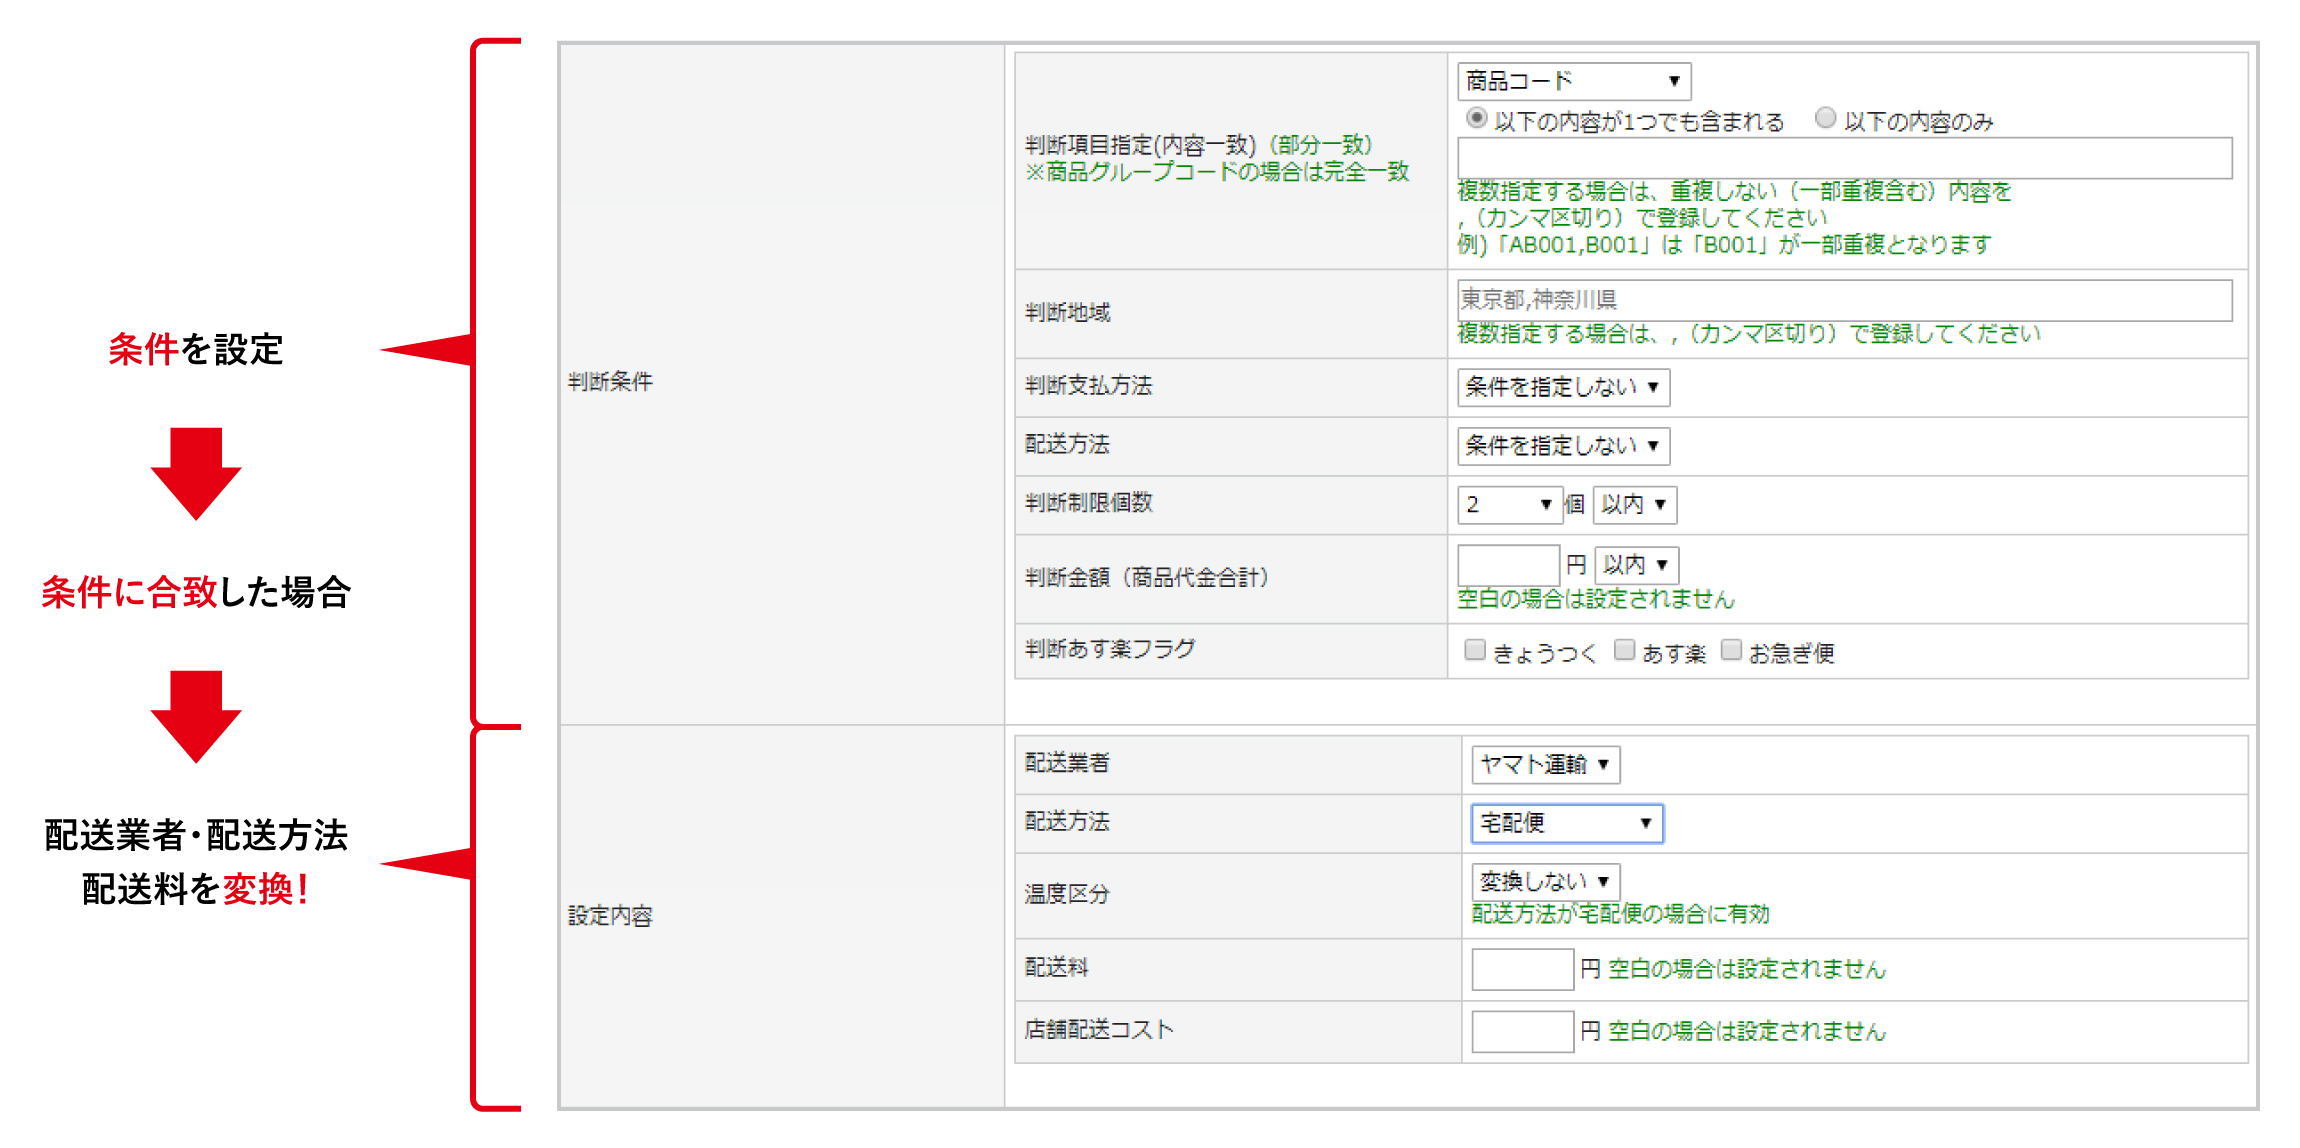Check the あす楽 checkbox
The width and height of the screenshot is (2300, 1148).
1624,650
